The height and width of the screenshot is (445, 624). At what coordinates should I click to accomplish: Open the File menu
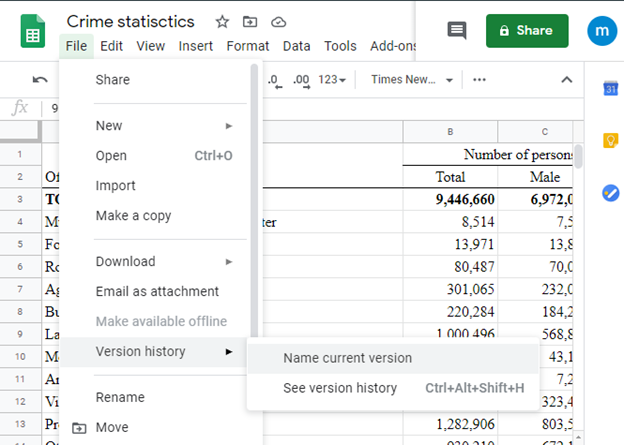[76, 46]
